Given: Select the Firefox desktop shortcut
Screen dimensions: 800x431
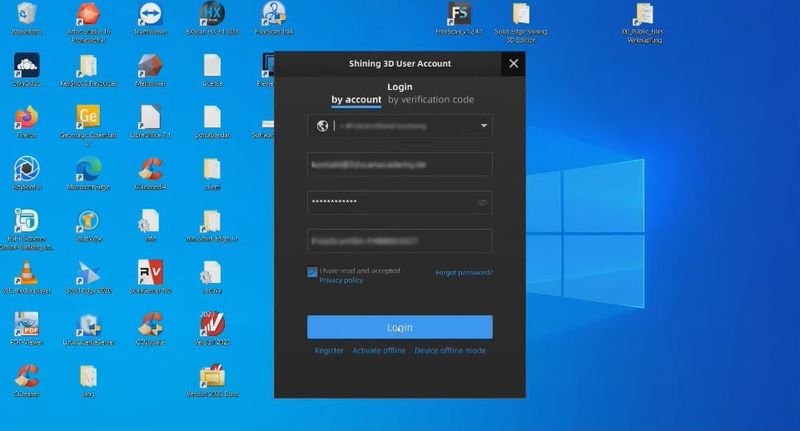Looking at the screenshot, I should pos(26,119).
